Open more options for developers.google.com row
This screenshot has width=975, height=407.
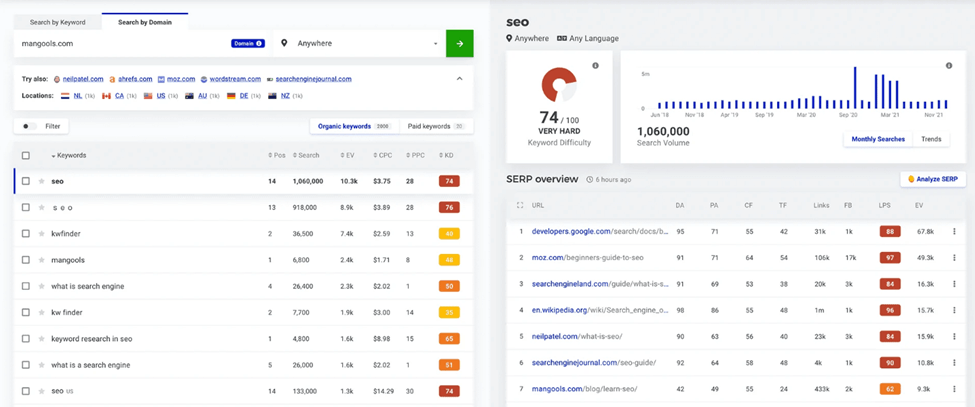click(x=954, y=231)
